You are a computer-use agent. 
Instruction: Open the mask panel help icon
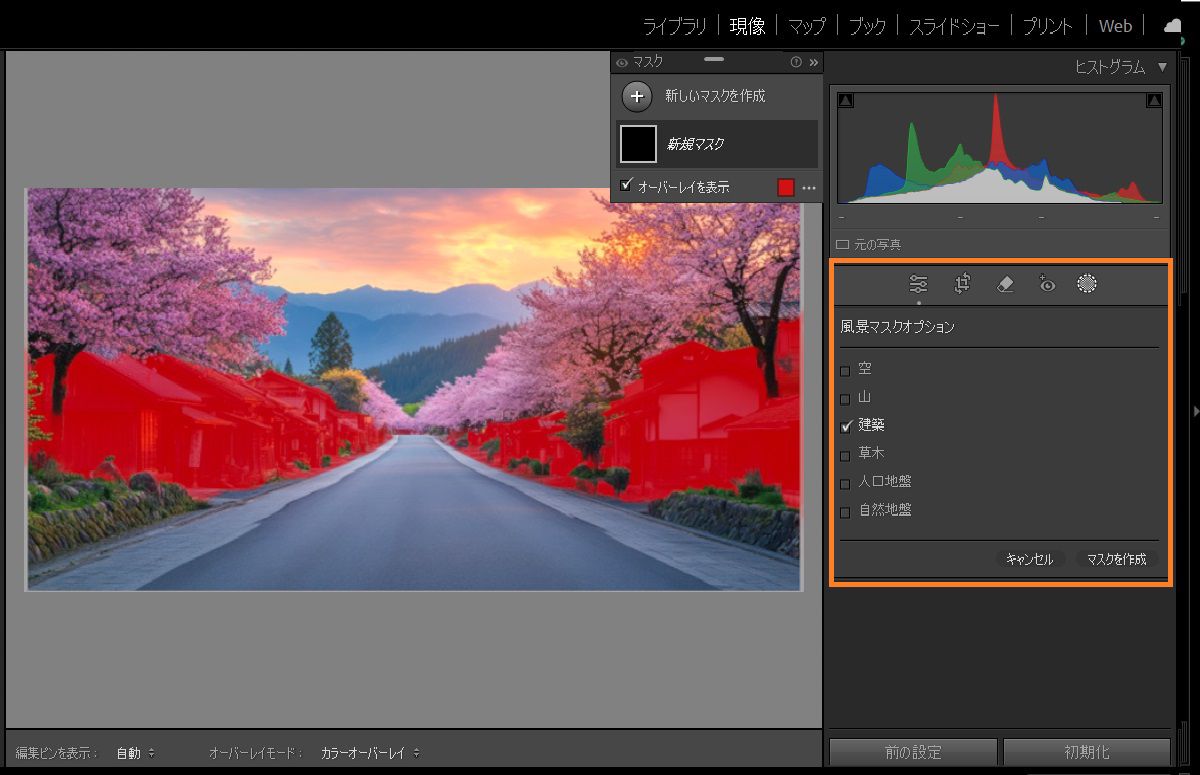(x=795, y=61)
